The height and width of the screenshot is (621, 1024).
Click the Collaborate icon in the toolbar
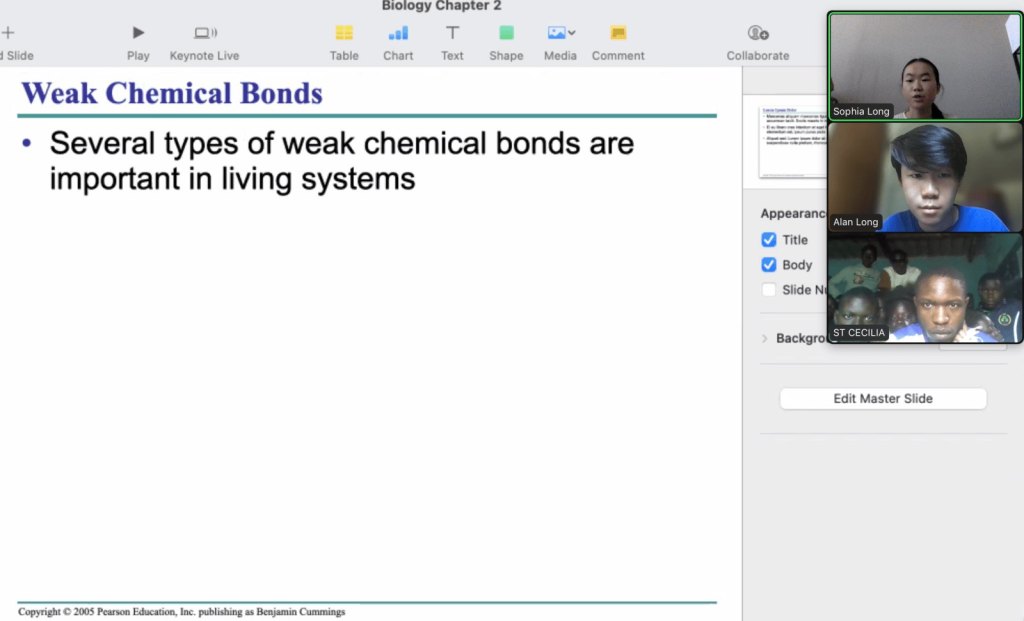tap(758, 33)
